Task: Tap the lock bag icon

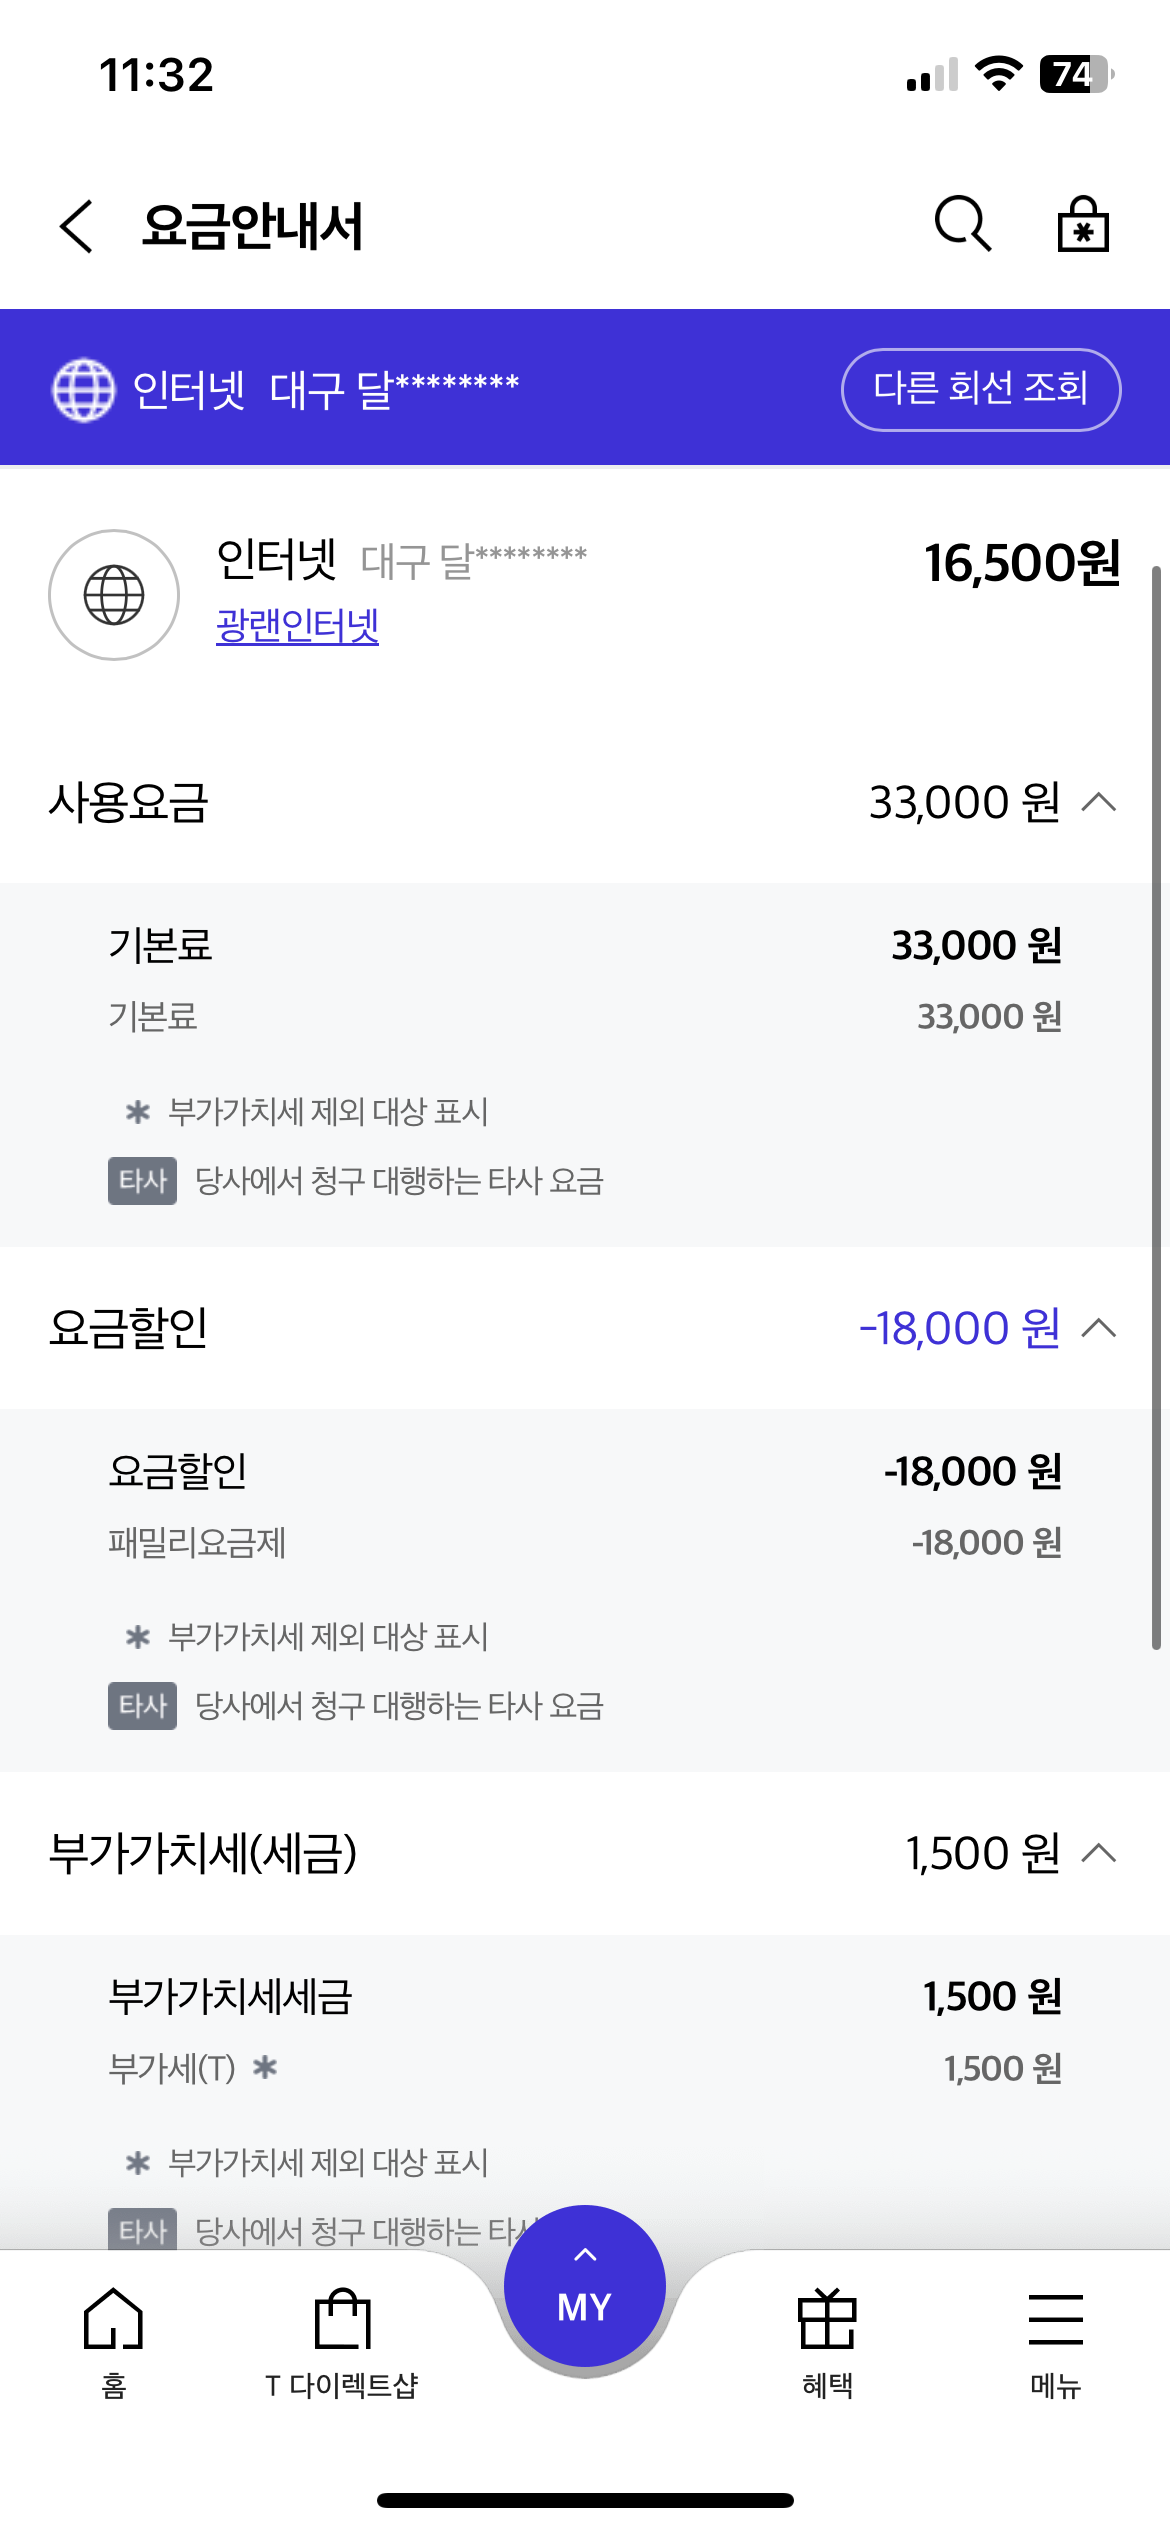Action: click(x=1083, y=224)
